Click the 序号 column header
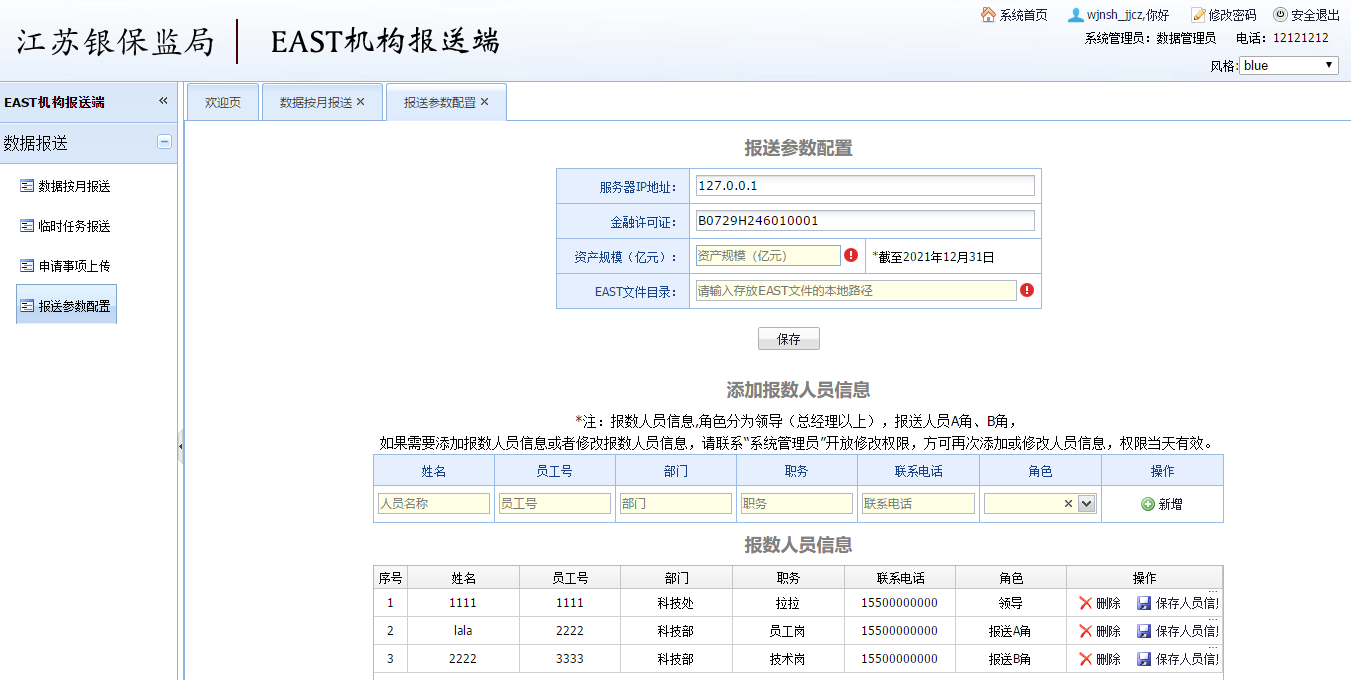 390,578
